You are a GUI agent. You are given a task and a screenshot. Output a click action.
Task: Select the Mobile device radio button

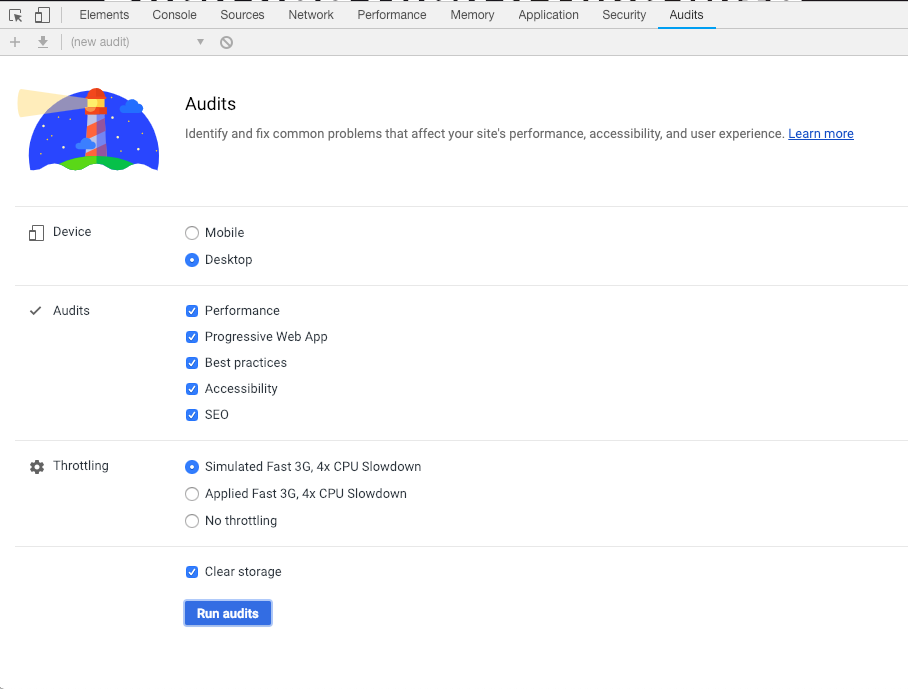click(192, 233)
